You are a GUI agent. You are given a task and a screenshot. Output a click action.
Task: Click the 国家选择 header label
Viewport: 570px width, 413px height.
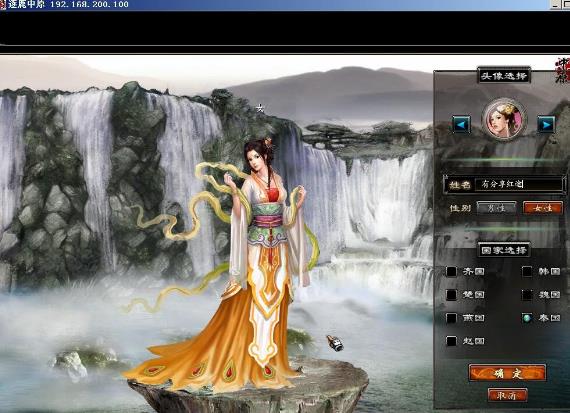pos(504,250)
